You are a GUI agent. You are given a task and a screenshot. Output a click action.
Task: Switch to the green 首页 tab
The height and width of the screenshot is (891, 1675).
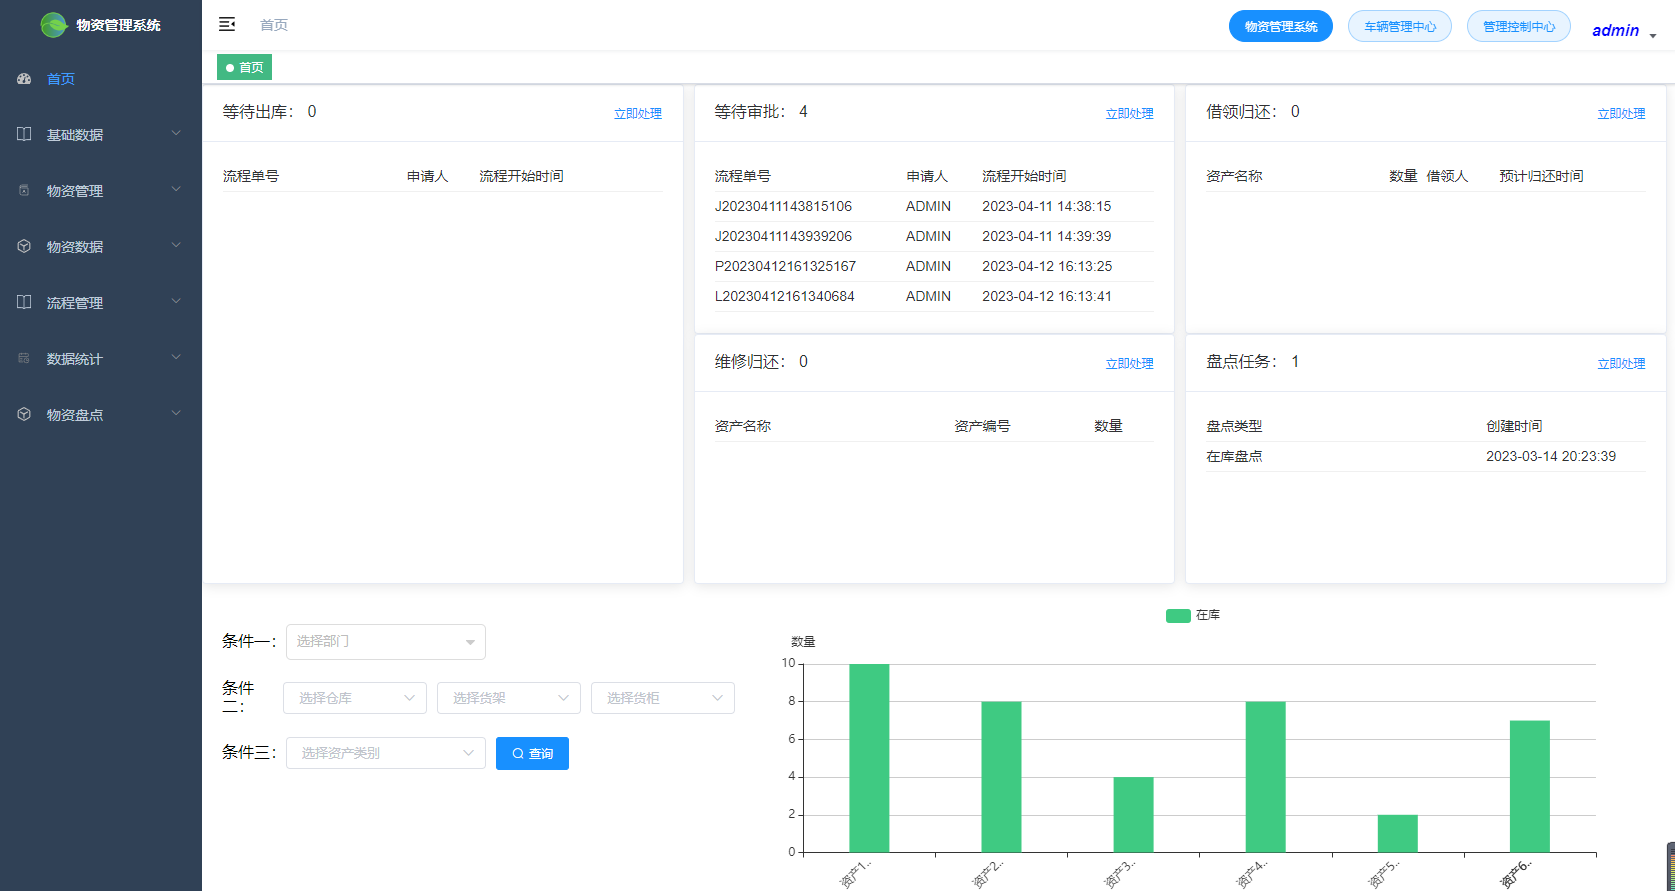pos(244,67)
